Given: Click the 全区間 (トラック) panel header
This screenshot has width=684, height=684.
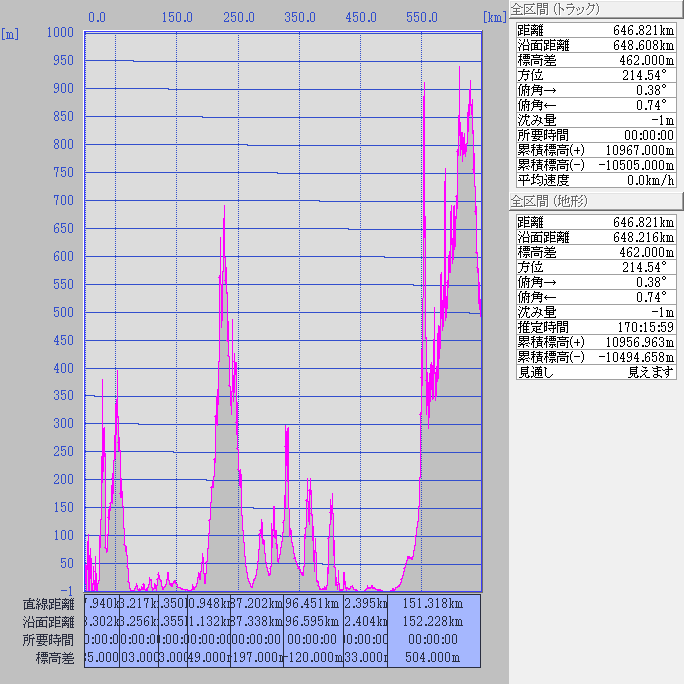Looking at the screenshot, I should click(x=555, y=9).
